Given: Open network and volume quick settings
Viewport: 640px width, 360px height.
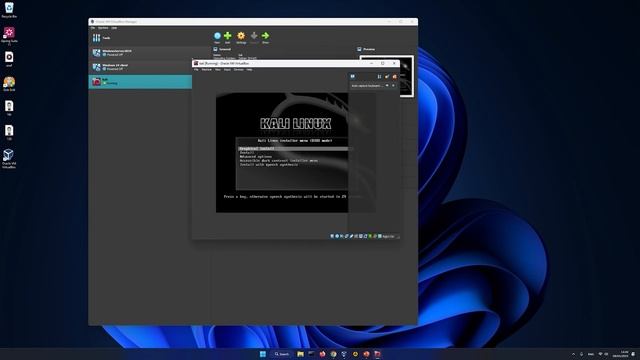Looking at the screenshot, I should pos(603,354).
